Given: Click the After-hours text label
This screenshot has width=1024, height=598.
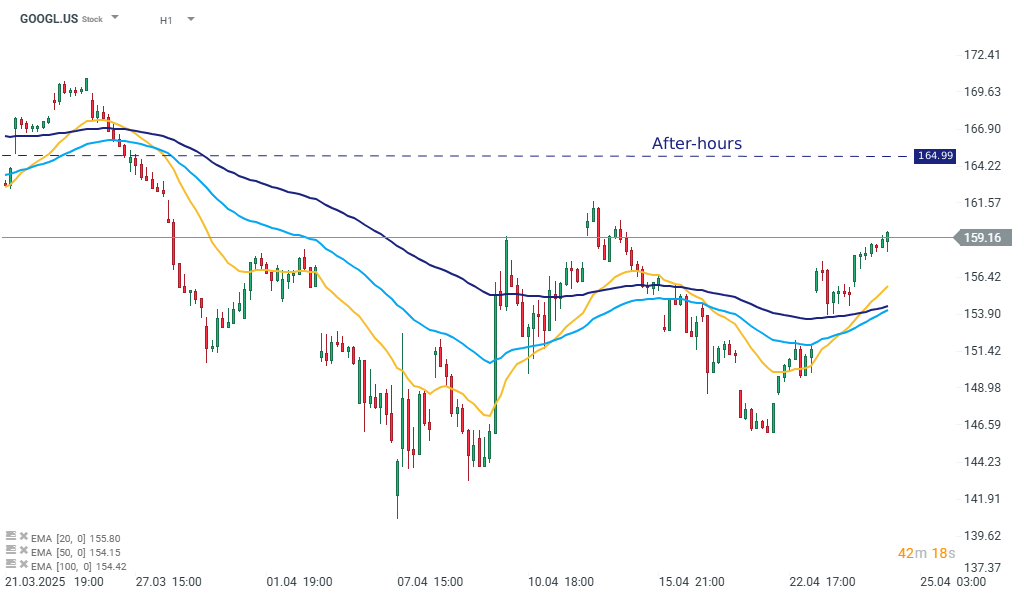Looking at the screenshot, I should pos(696,144).
